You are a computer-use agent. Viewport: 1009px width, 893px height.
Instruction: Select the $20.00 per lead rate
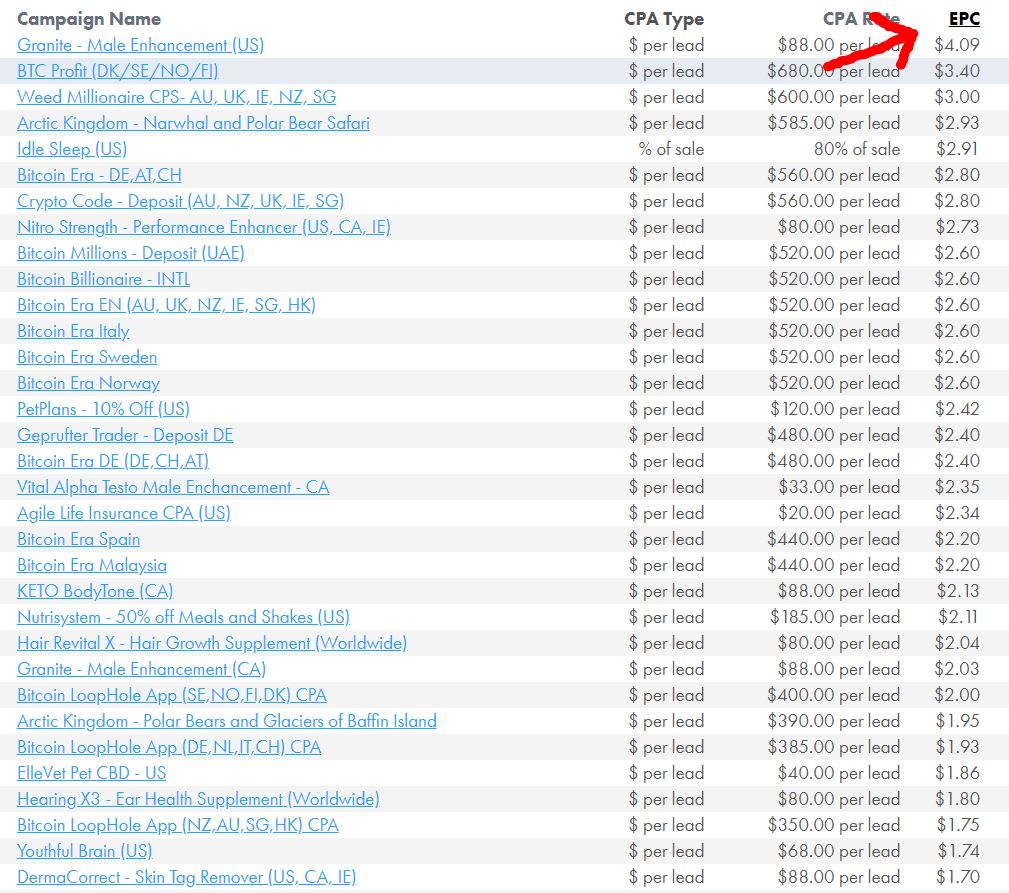pyautogui.click(x=839, y=513)
